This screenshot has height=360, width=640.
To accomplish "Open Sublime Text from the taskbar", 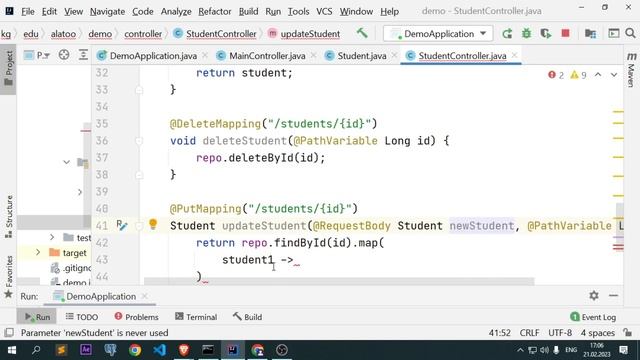I will point(61,350).
